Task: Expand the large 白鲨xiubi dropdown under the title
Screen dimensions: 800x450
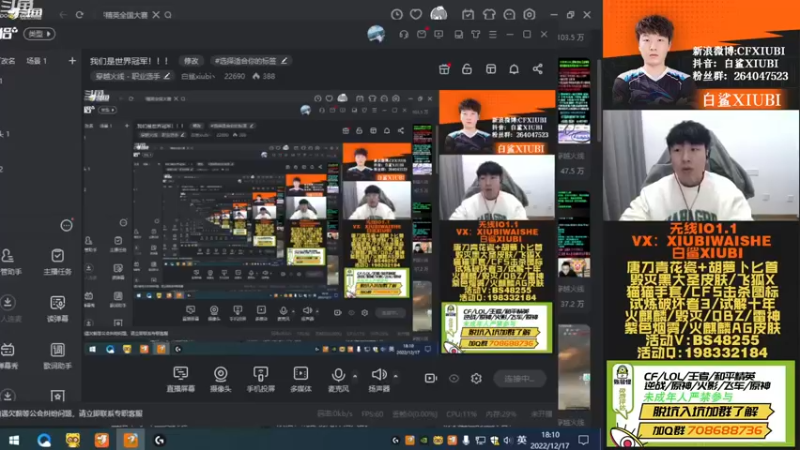Action: (198, 76)
